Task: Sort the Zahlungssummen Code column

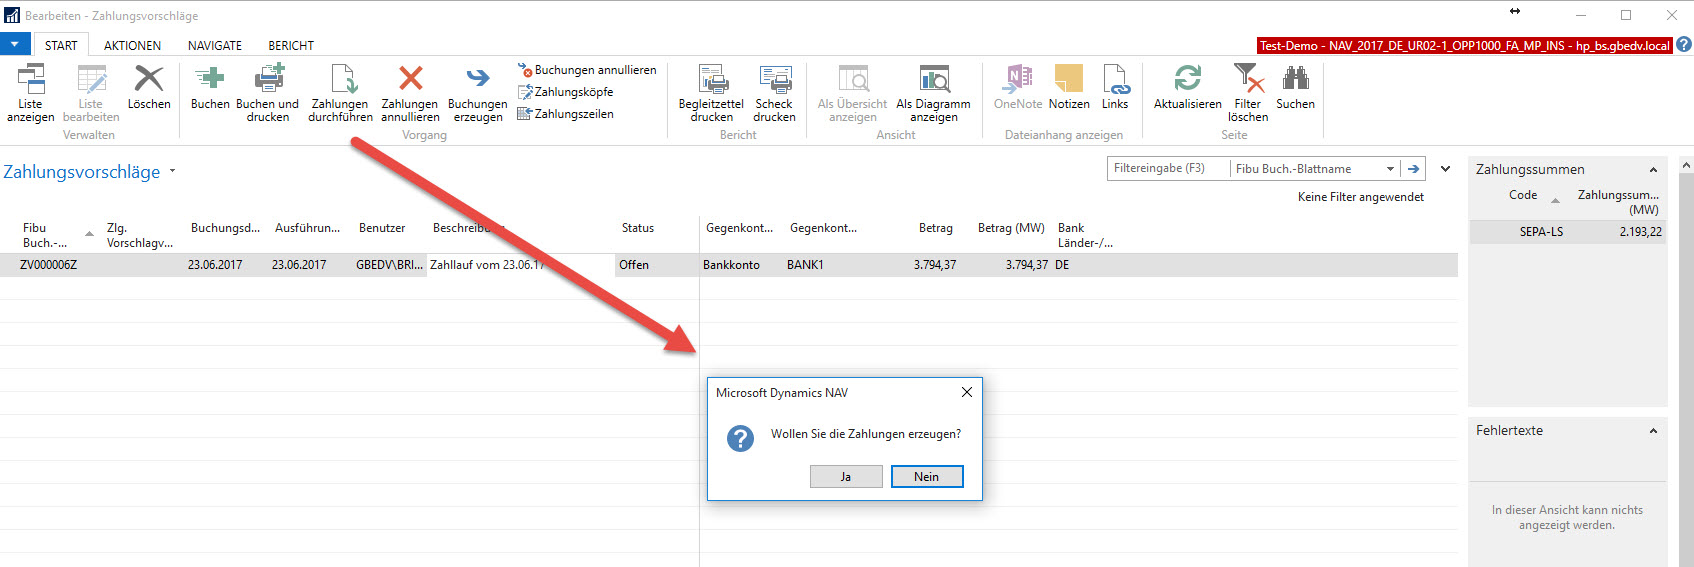Action: click(1523, 195)
